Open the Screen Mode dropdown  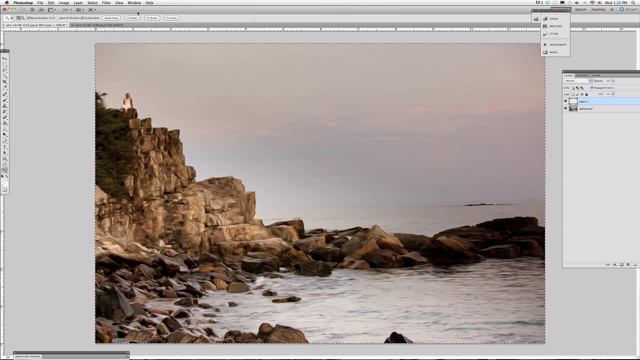92,10
